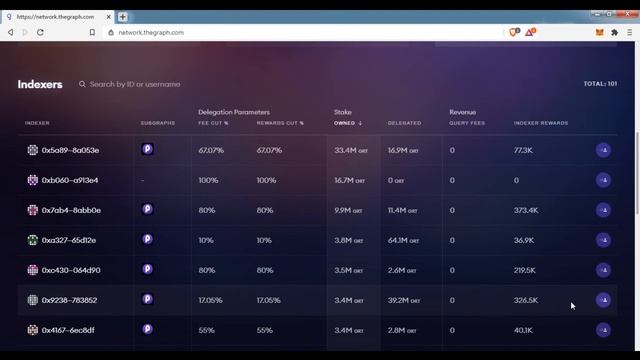The width and height of the screenshot is (640, 360).
Task: Click delegate button for 0xb060–a913e4
Action: [x=603, y=180]
